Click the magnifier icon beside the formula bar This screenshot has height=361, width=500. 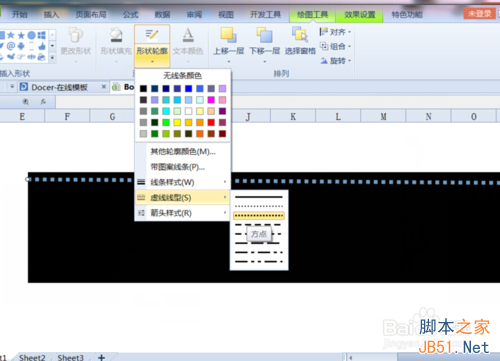25,102
